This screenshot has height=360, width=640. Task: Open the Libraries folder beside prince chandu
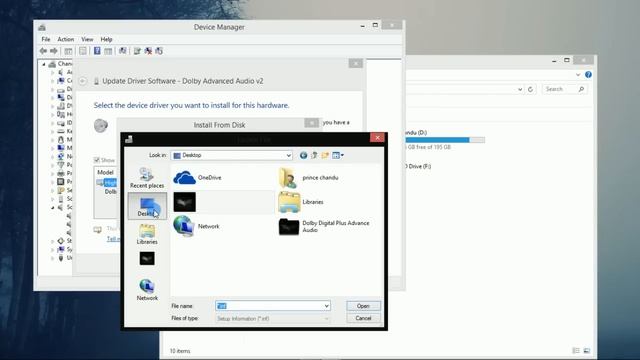point(301,202)
